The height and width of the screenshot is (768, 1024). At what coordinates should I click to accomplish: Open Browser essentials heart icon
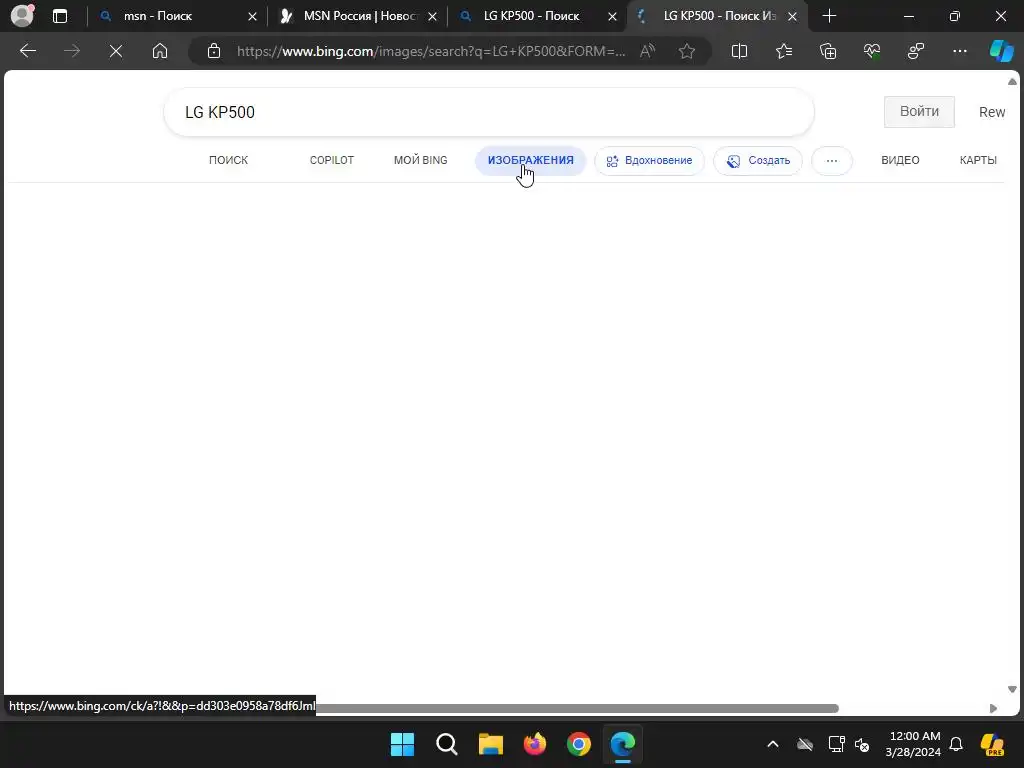click(x=872, y=51)
